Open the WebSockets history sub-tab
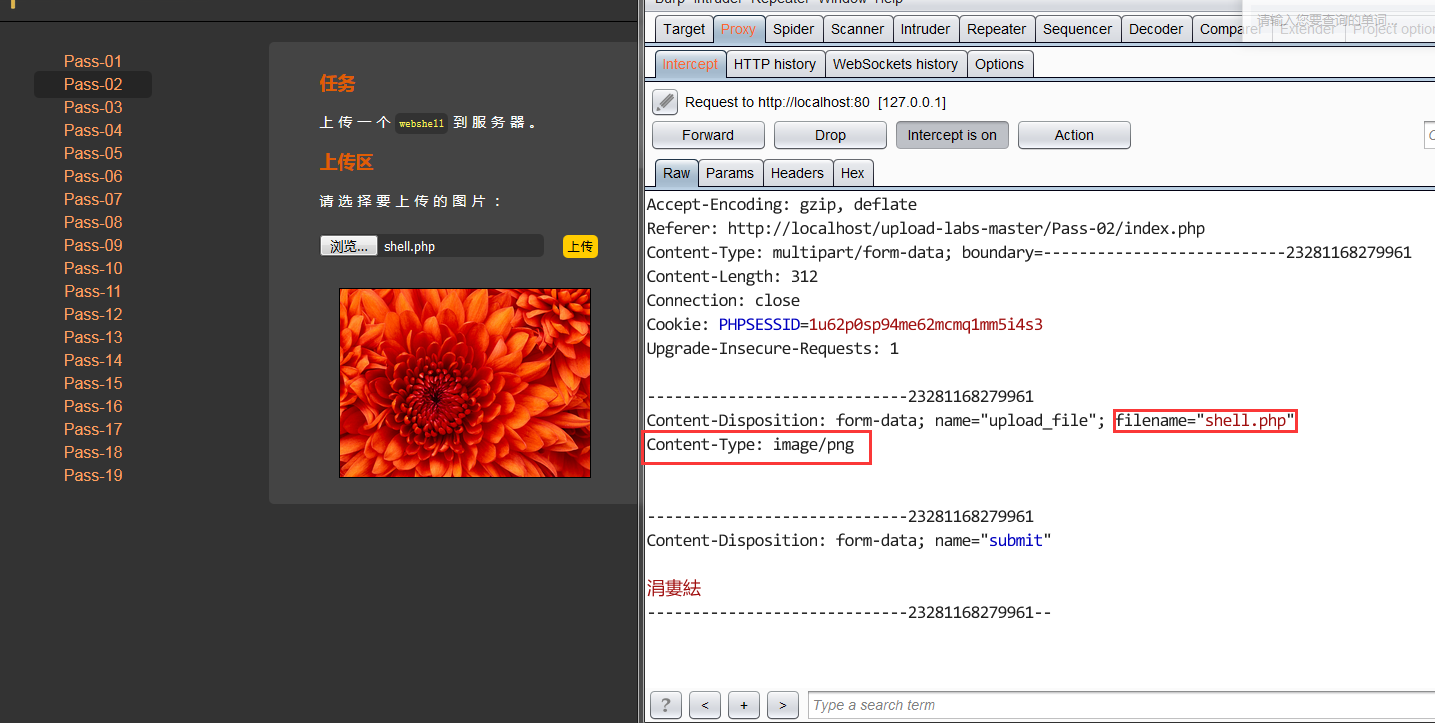 coord(895,64)
